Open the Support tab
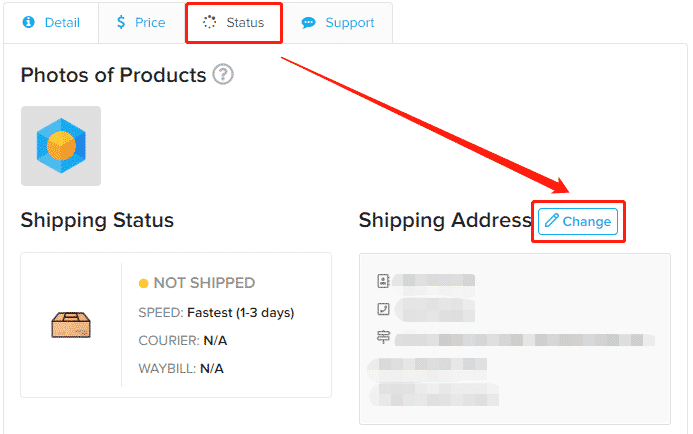This screenshot has width=693, height=434. point(338,23)
